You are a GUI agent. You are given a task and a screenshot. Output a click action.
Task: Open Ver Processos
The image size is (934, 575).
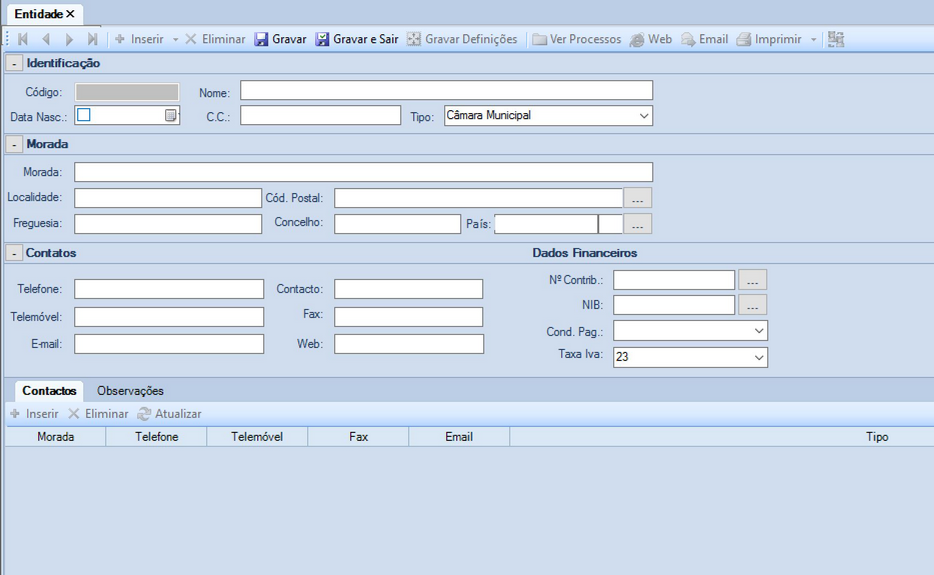click(577, 39)
